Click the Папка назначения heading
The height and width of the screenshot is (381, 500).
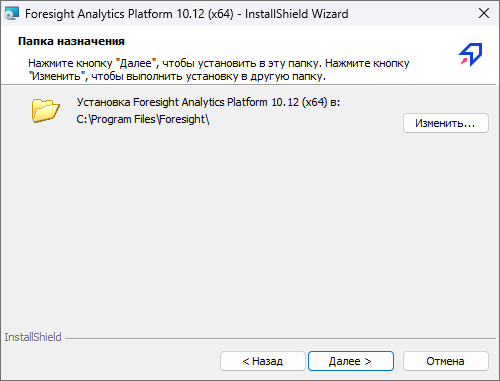[71, 41]
